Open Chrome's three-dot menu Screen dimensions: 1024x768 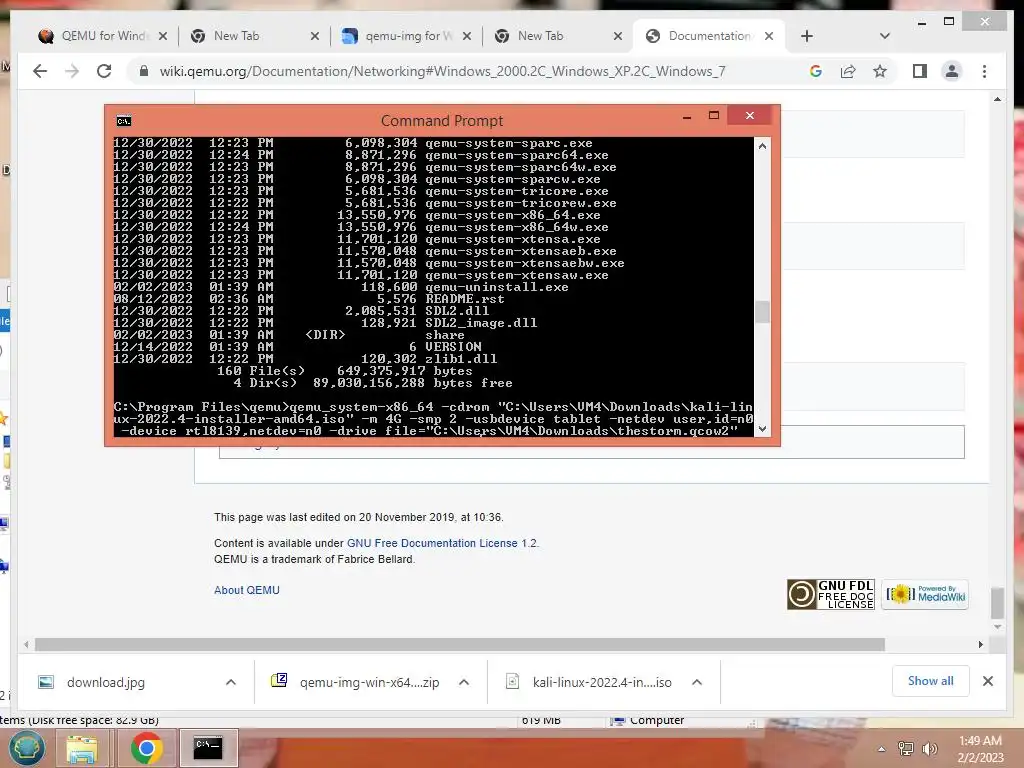pyautogui.click(x=984, y=71)
